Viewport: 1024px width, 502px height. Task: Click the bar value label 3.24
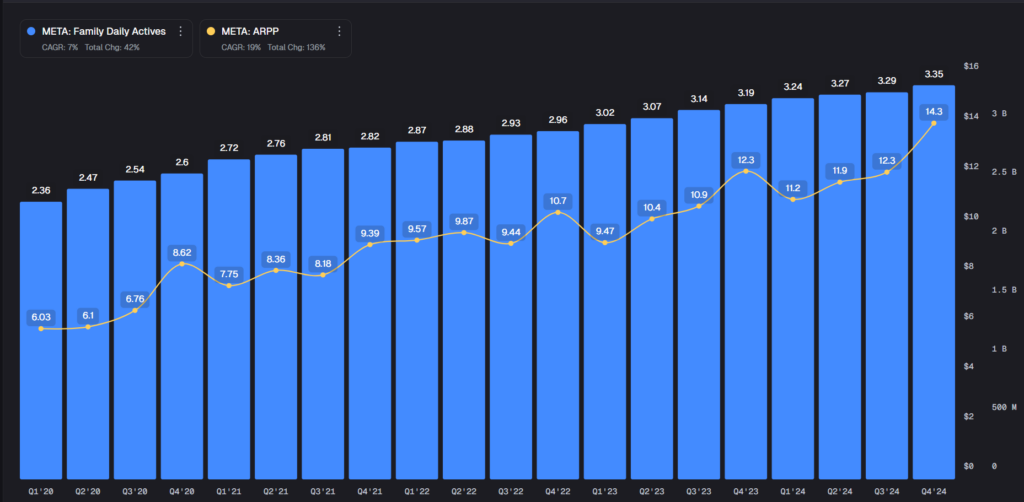coord(793,86)
